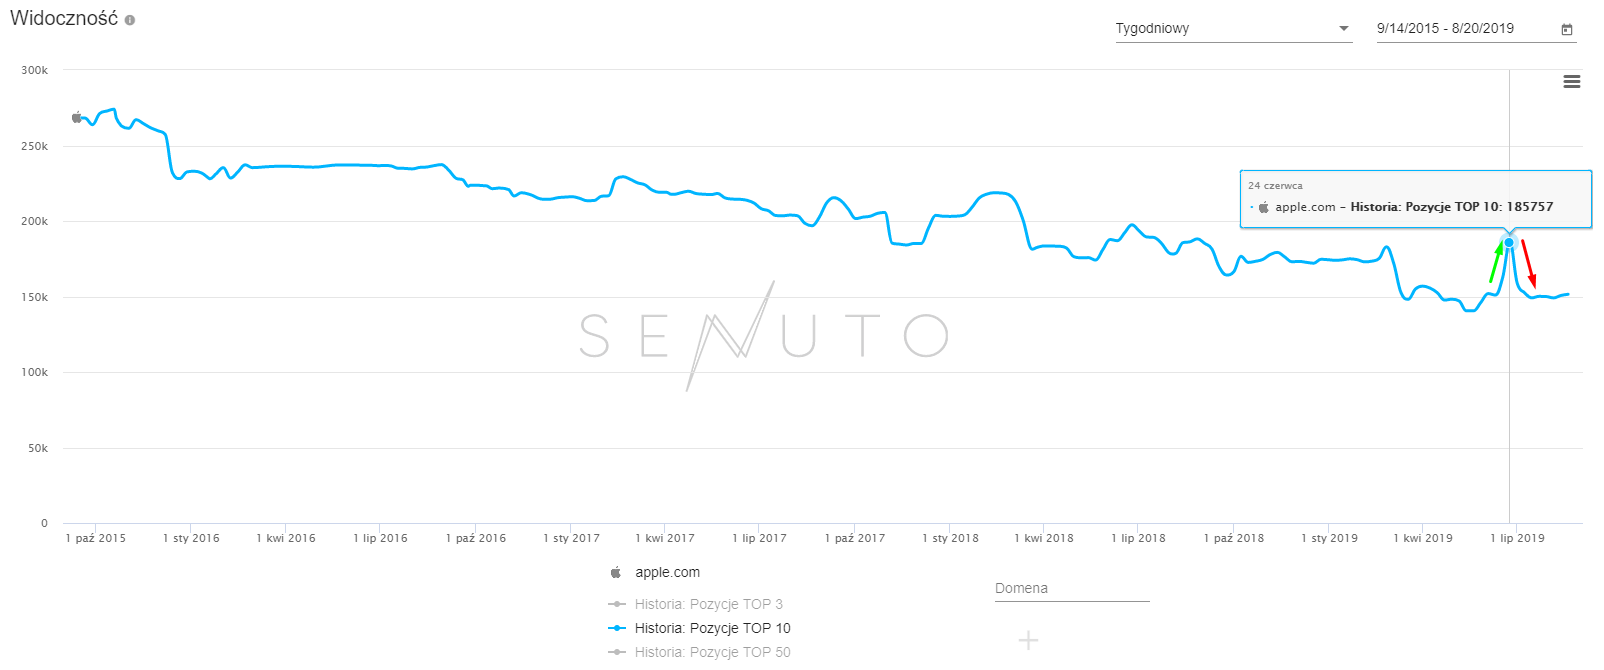Show the Historia: Pozycje TOP 3 series
Image resolution: width=1604 pixels, height=670 pixels.
[x=708, y=604]
